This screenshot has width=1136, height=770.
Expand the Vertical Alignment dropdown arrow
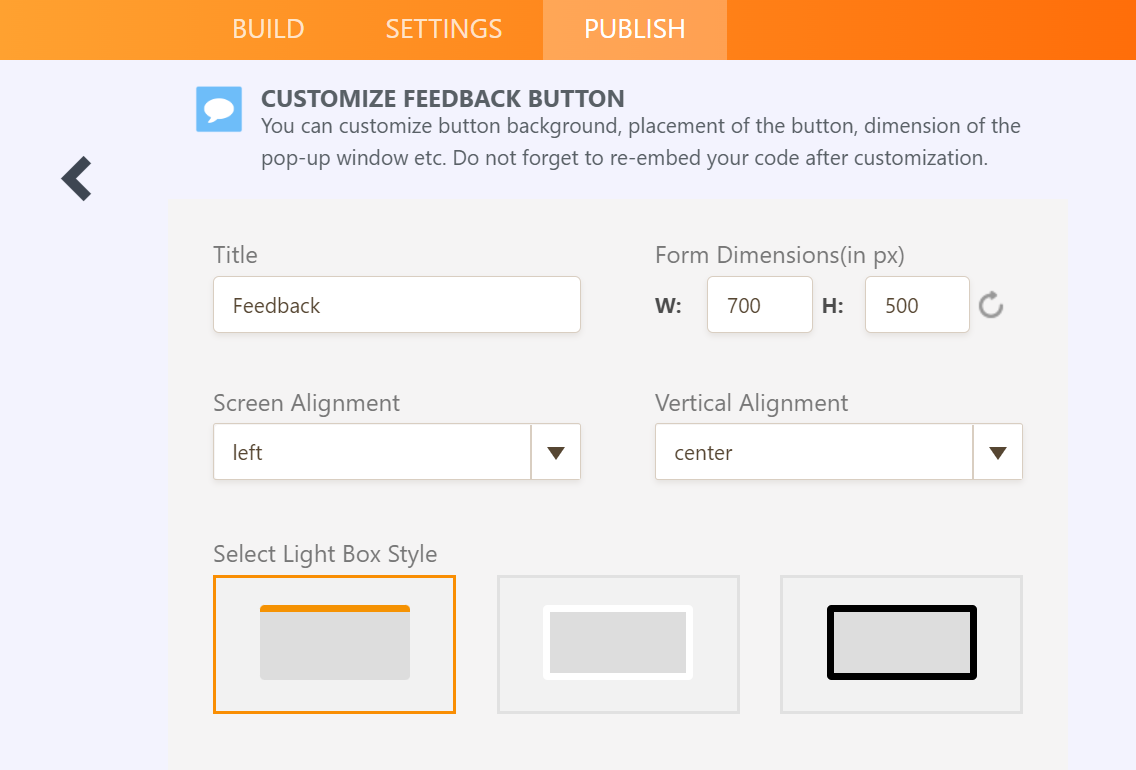tap(997, 452)
